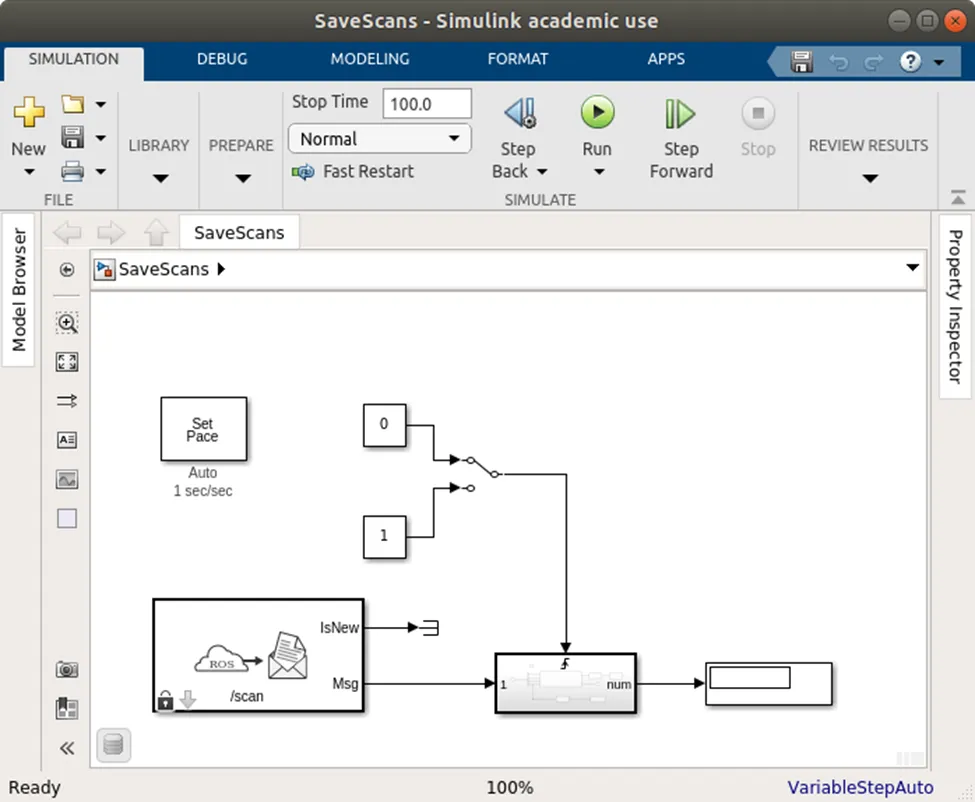The height and width of the screenshot is (802, 975).
Task: Open Help question mark icon
Action: pos(910,62)
